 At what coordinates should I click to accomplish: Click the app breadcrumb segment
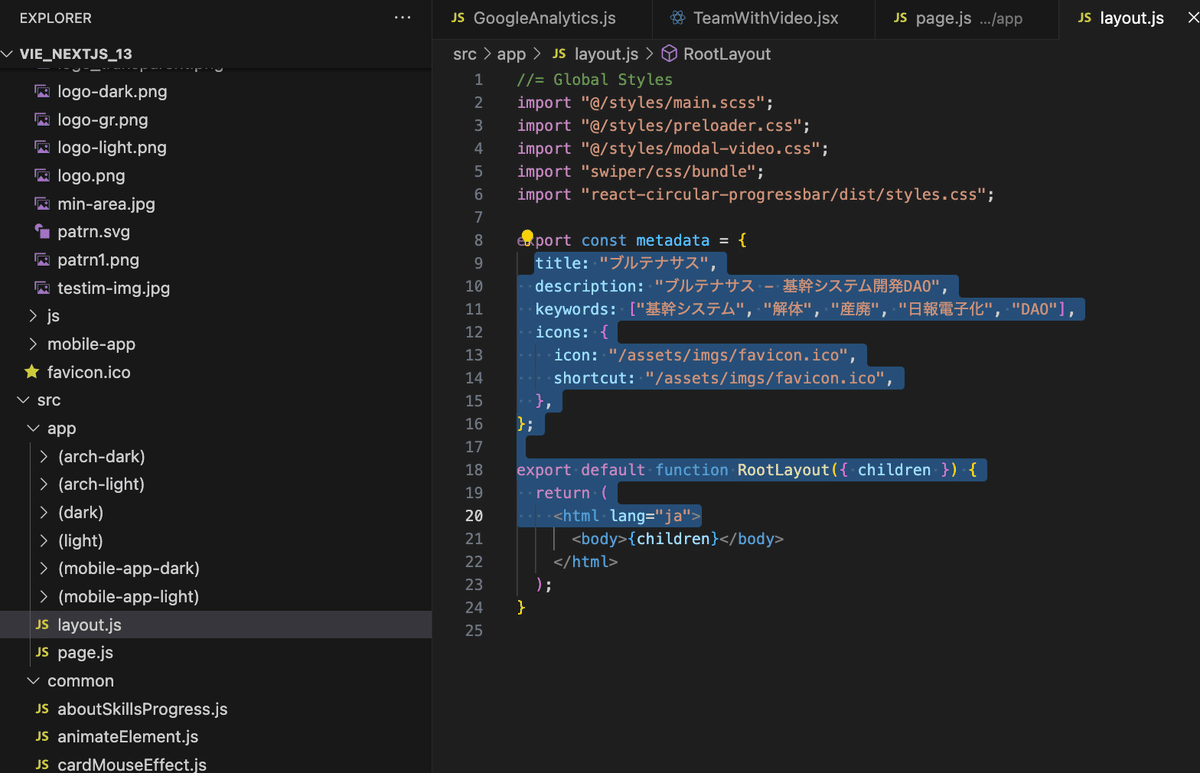tap(511, 54)
